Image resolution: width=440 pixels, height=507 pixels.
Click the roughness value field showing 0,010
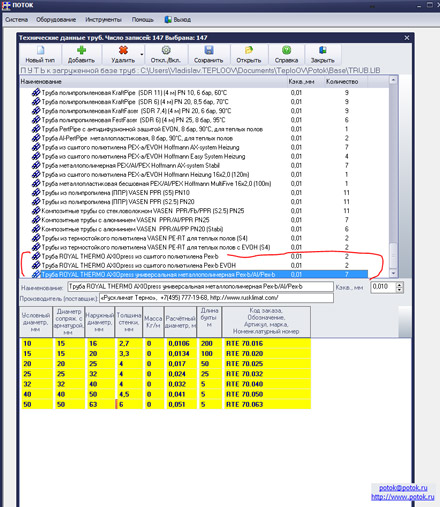tap(383, 287)
